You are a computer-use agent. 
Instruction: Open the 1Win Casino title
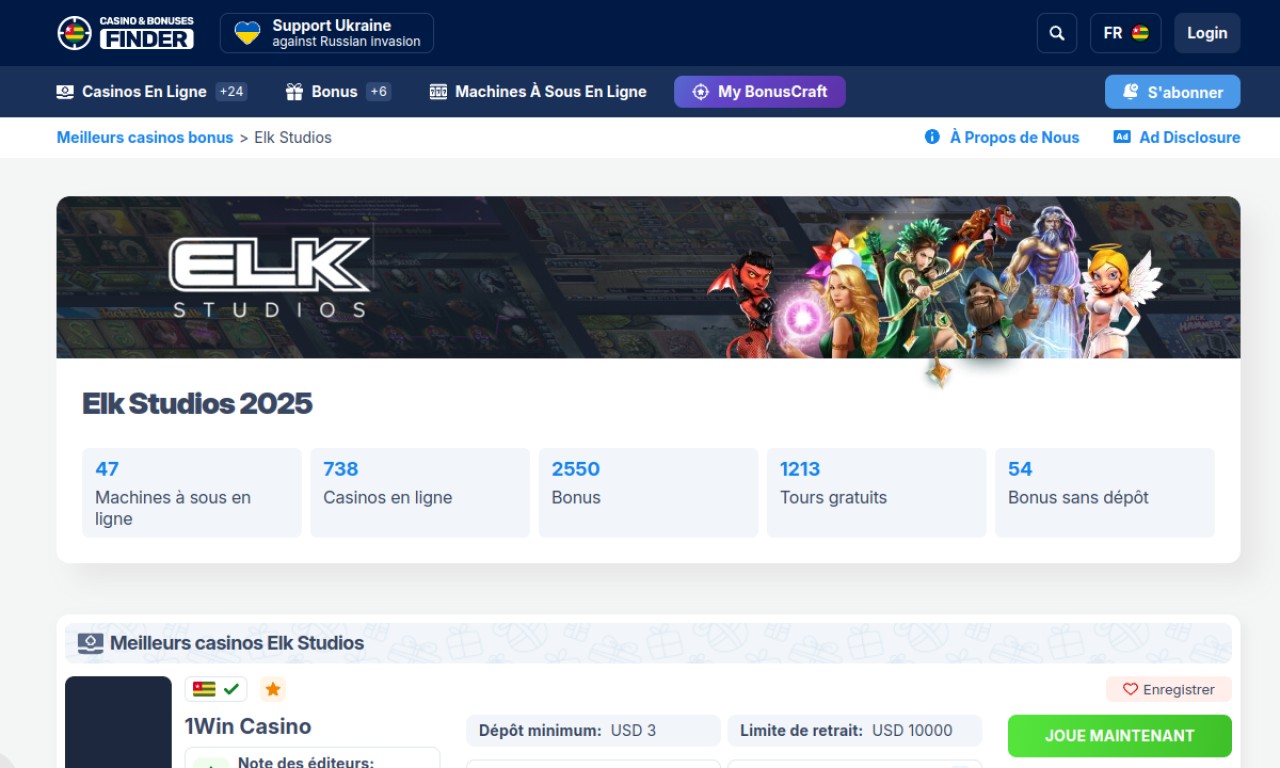tap(248, 726)
